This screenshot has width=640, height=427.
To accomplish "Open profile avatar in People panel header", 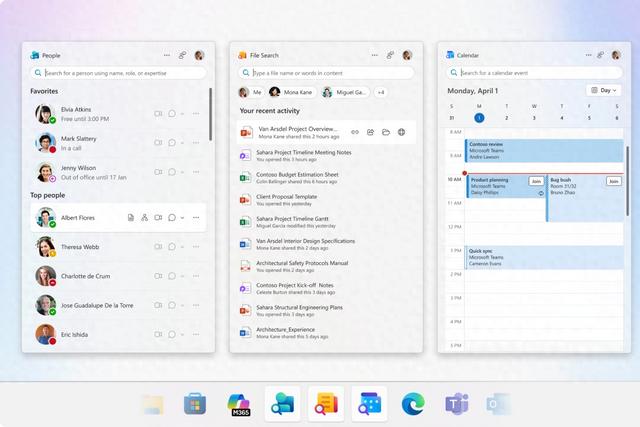I will coord(199,55).
